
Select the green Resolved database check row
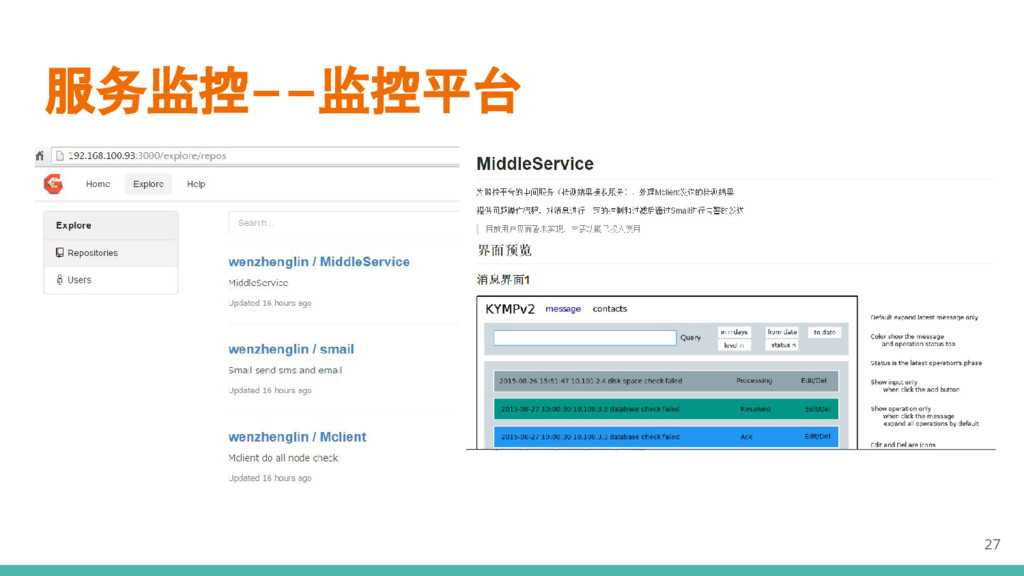click(665, 409)
